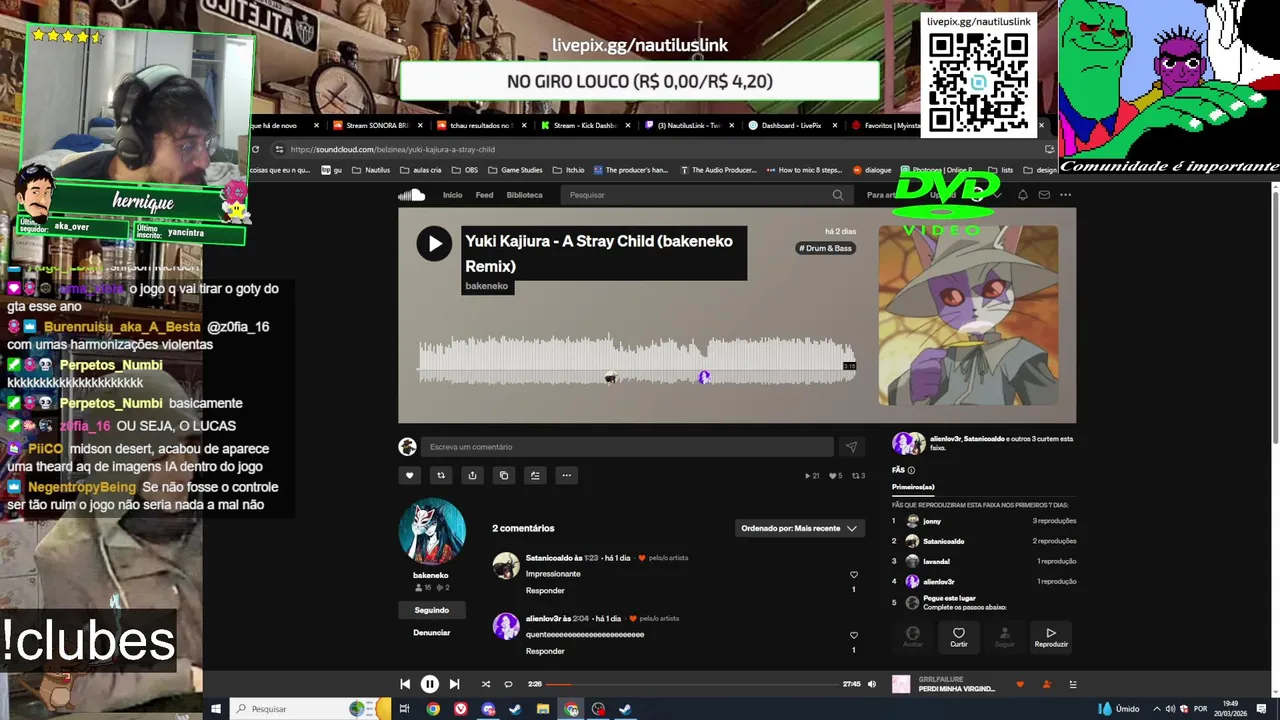Open Task View on the taskbar
The image size is (1280, 720).
click(x=405, y=709)
